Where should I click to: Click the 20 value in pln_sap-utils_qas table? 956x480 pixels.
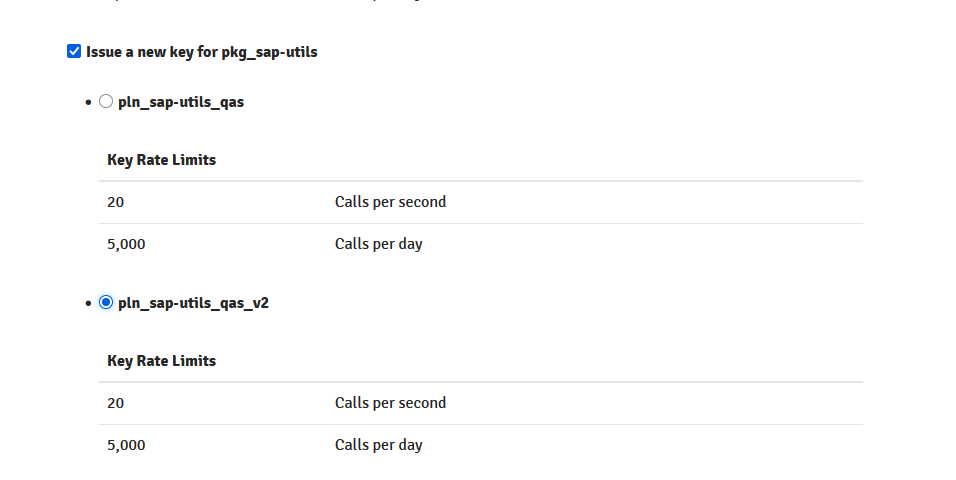tap(116, 202)
